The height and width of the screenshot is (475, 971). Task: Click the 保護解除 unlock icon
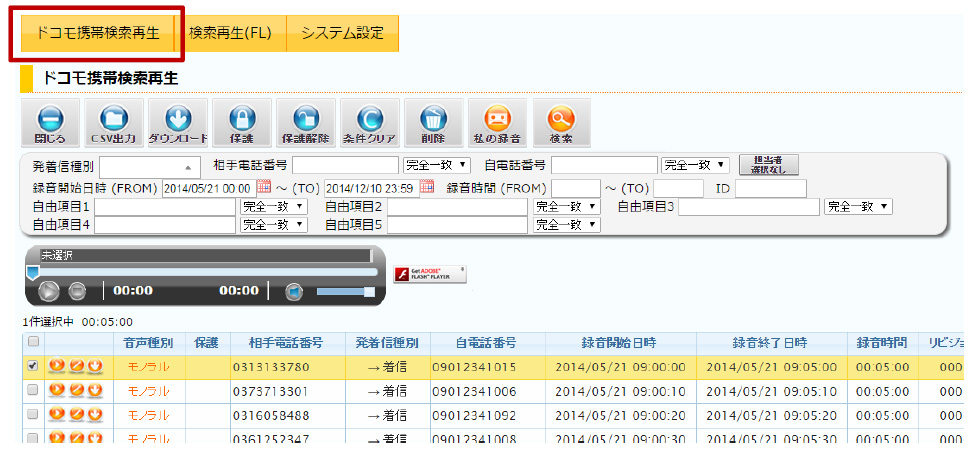[x=306, y=123]
